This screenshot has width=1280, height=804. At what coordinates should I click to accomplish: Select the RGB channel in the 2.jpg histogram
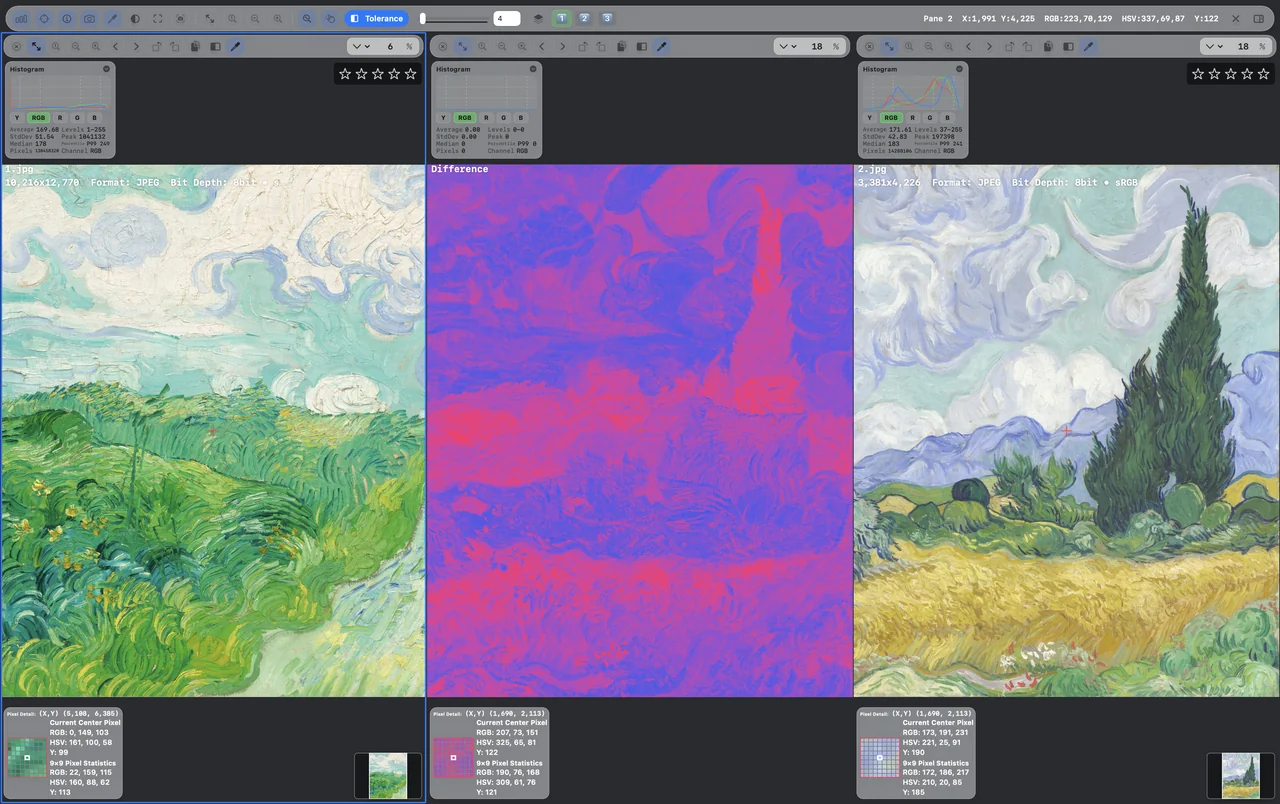click(x=891, y=118)
